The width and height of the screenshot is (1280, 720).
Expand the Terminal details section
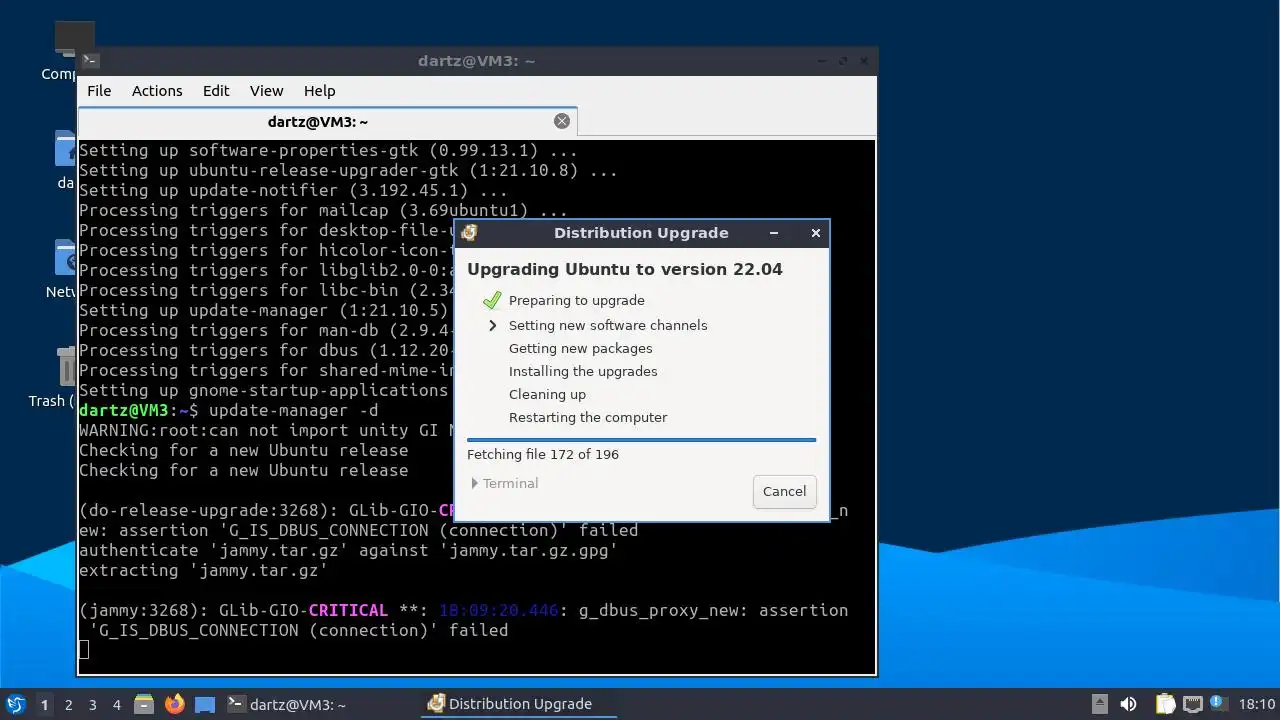505,483
